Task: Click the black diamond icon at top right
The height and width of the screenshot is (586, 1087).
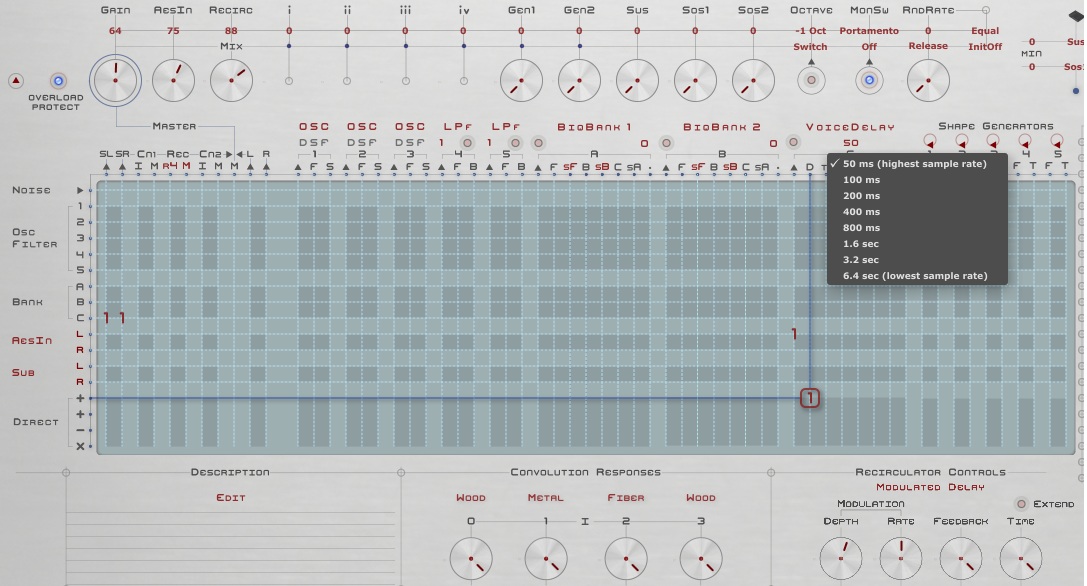Action: [1075, 16]
